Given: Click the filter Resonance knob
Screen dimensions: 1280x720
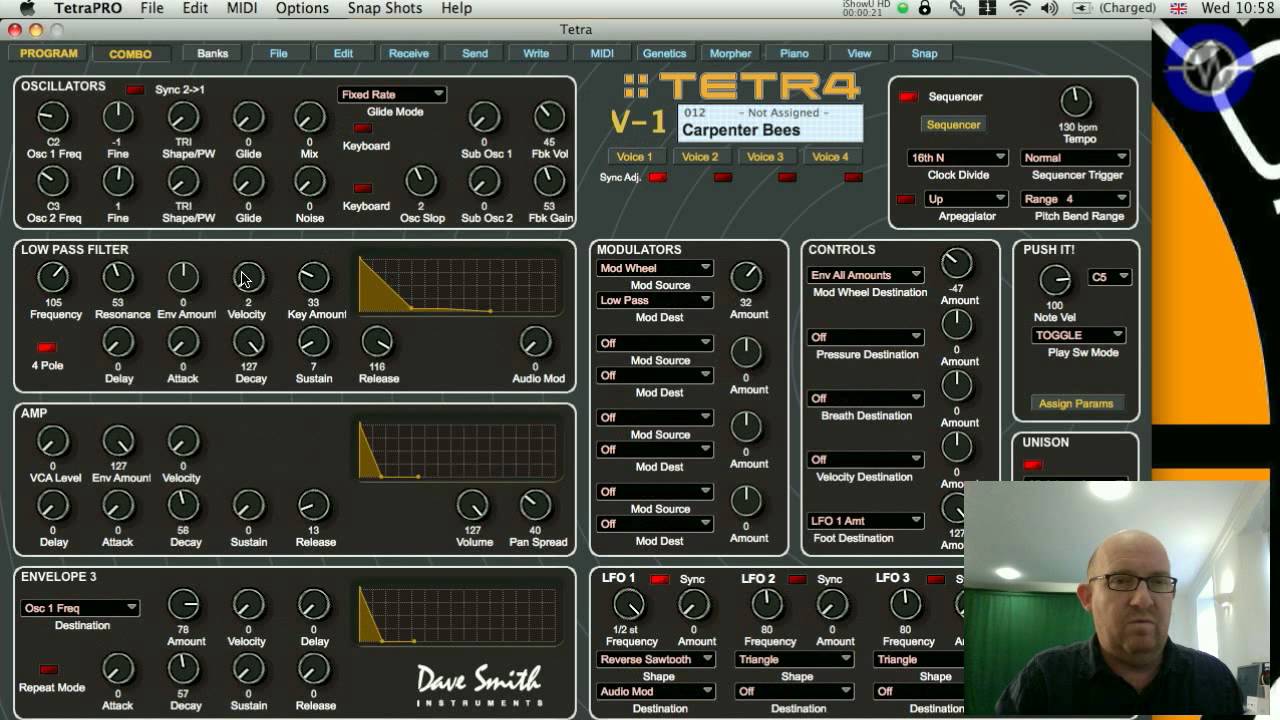Looking at the screenshot, I should [x=118, y=278].
